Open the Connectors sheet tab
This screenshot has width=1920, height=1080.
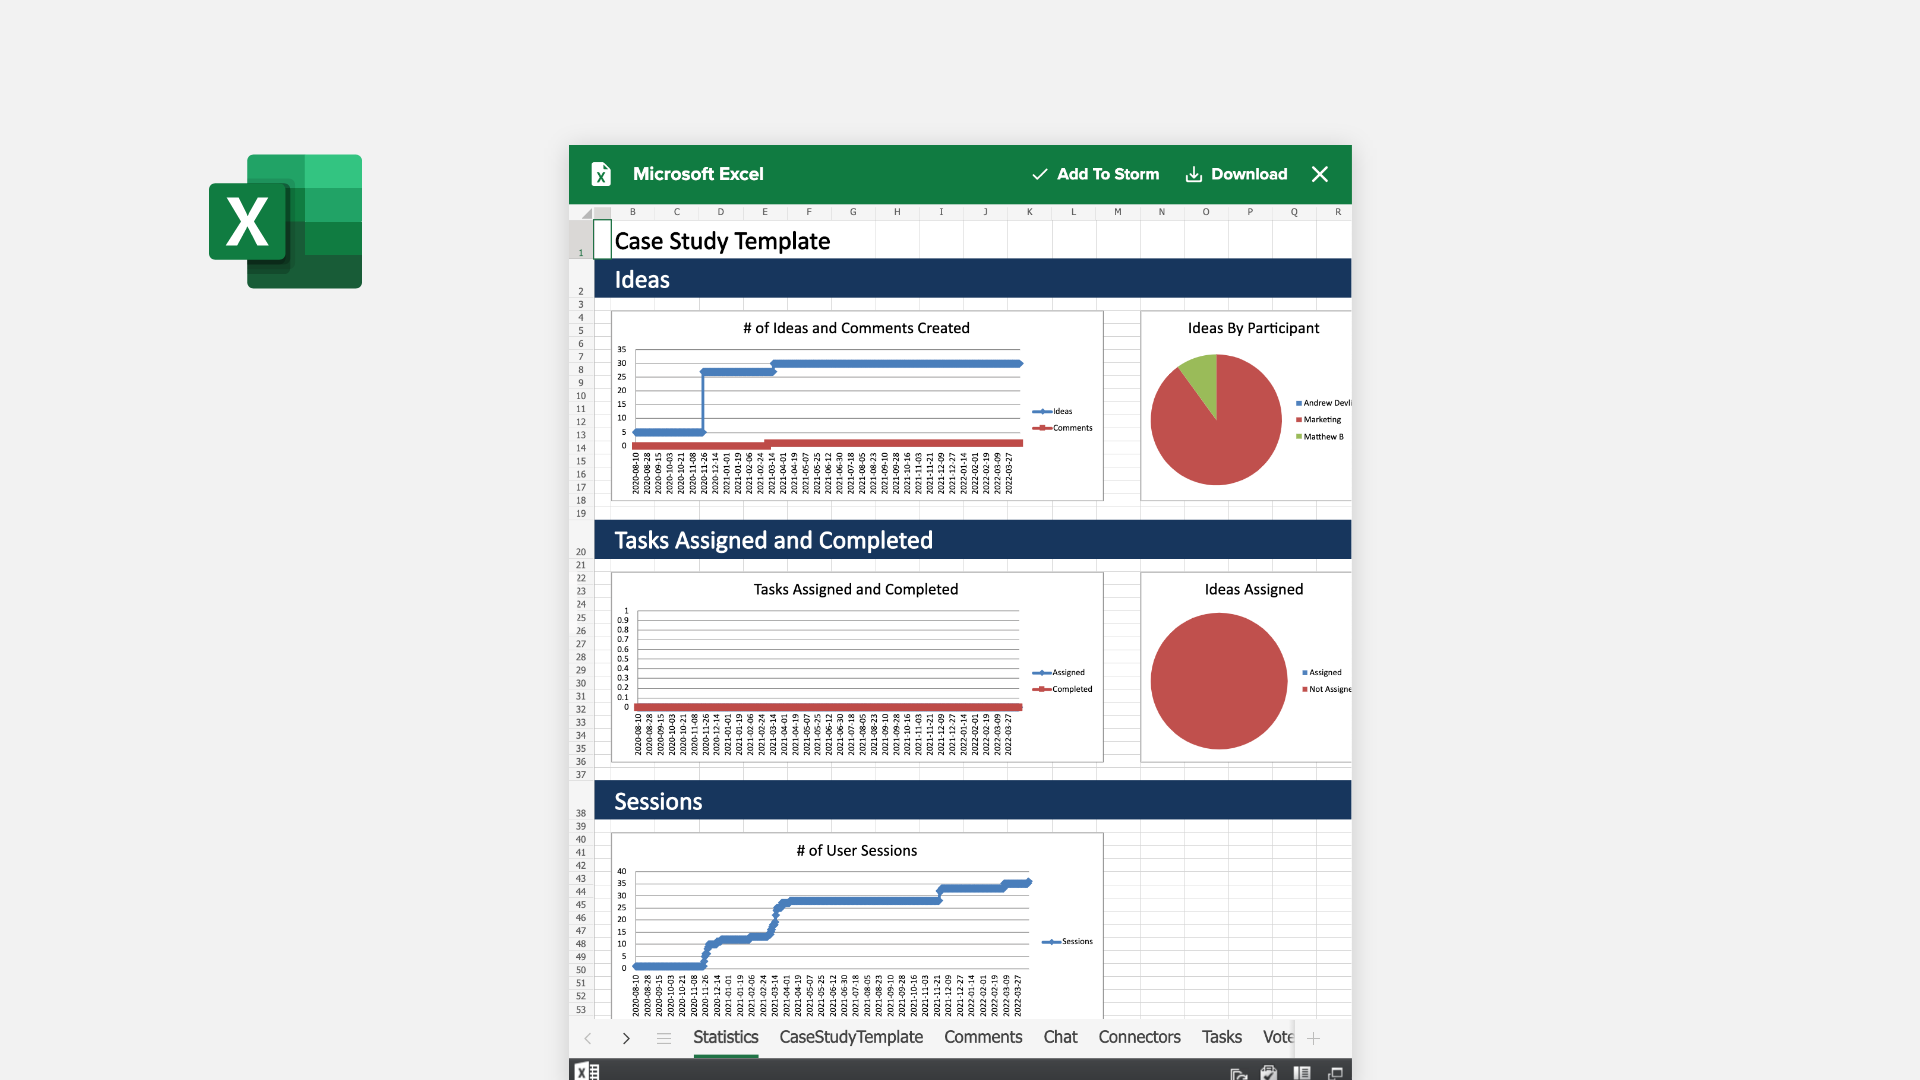pyautogui.click(x=1139, y=1037)
